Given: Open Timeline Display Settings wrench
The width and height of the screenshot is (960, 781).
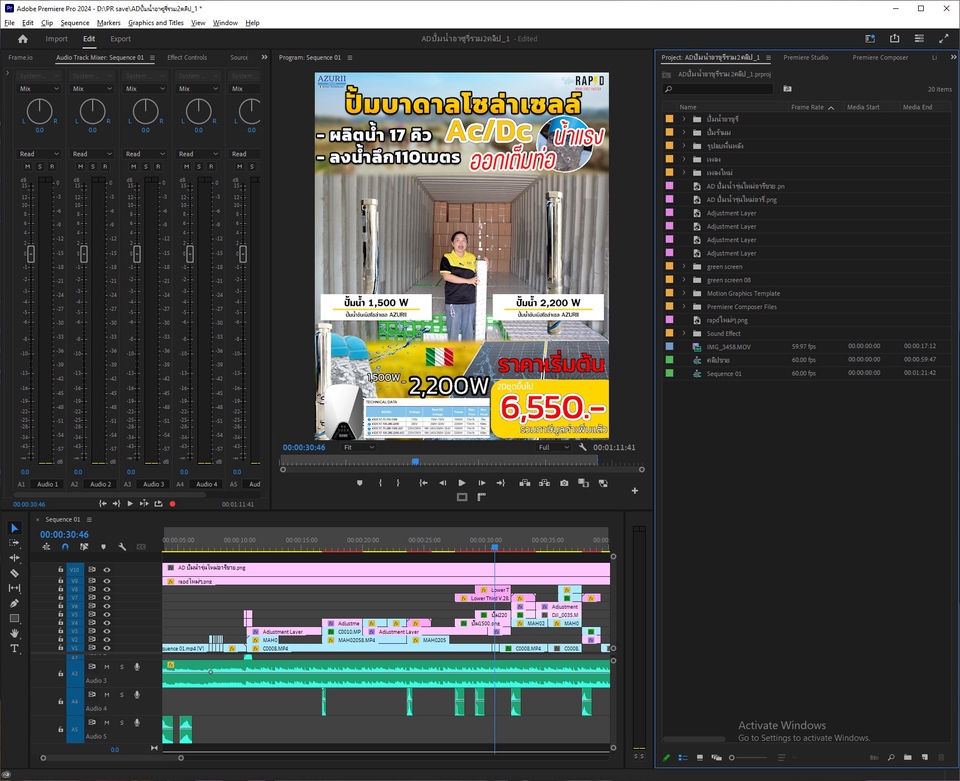Looking at the screenshot, I should (x=122, y=547).
